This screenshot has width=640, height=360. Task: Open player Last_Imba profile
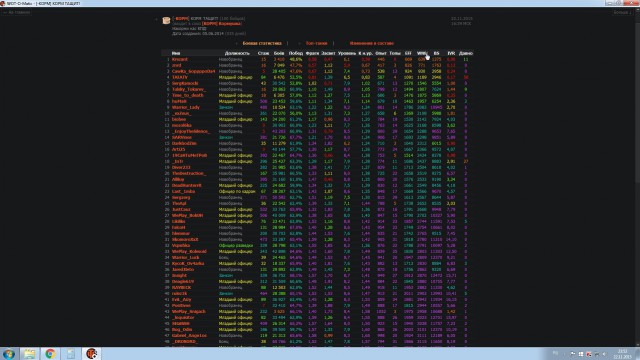point(183,191)
